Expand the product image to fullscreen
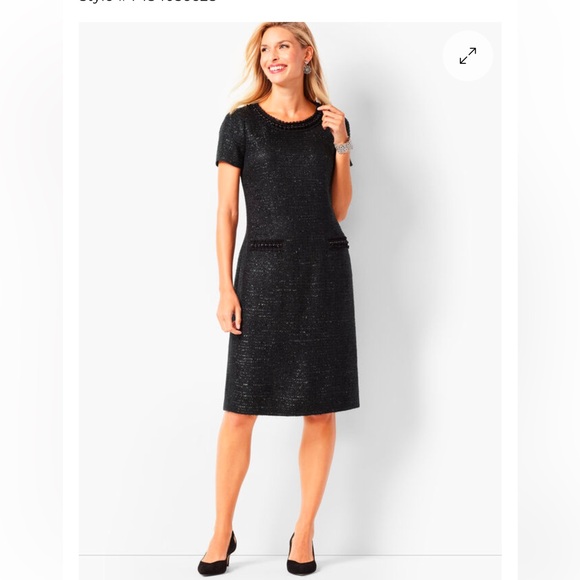 468,56
